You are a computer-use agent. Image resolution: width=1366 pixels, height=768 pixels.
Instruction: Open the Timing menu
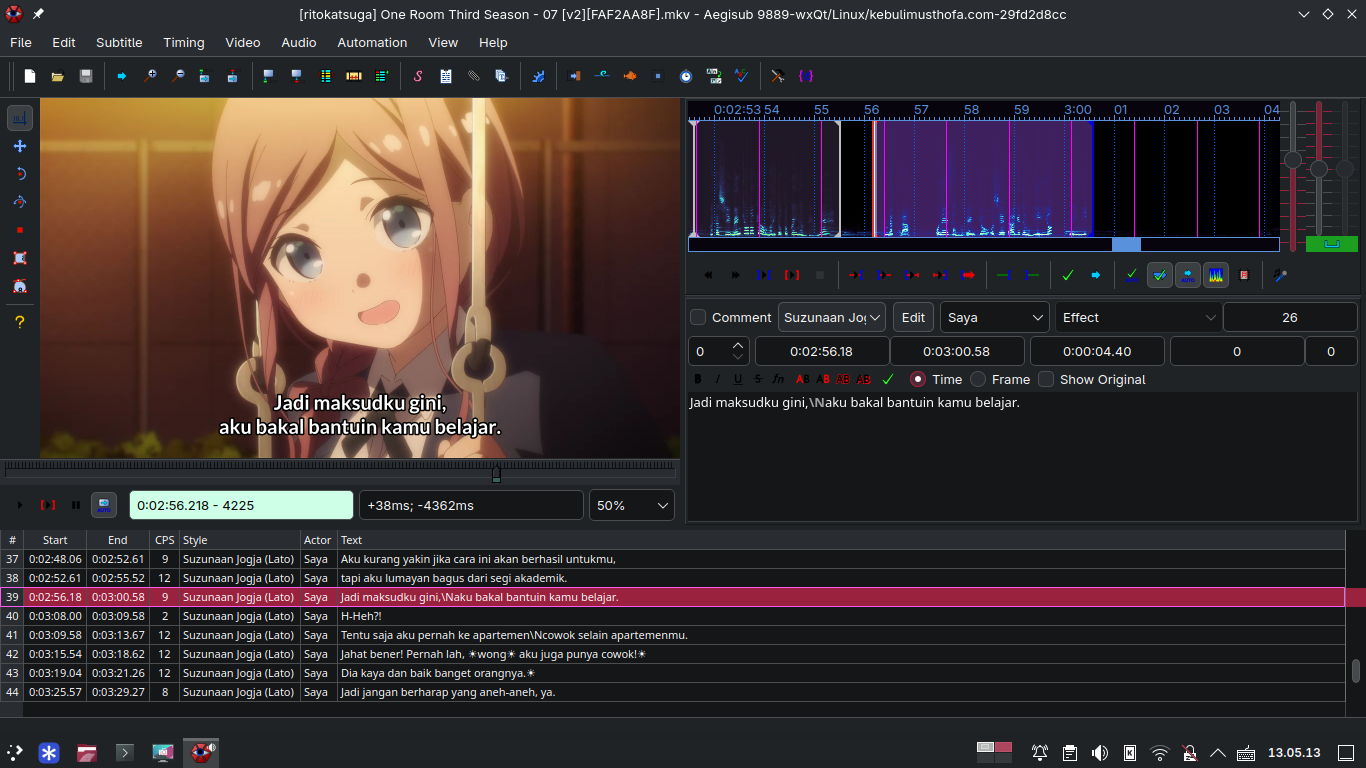[184, 42]
